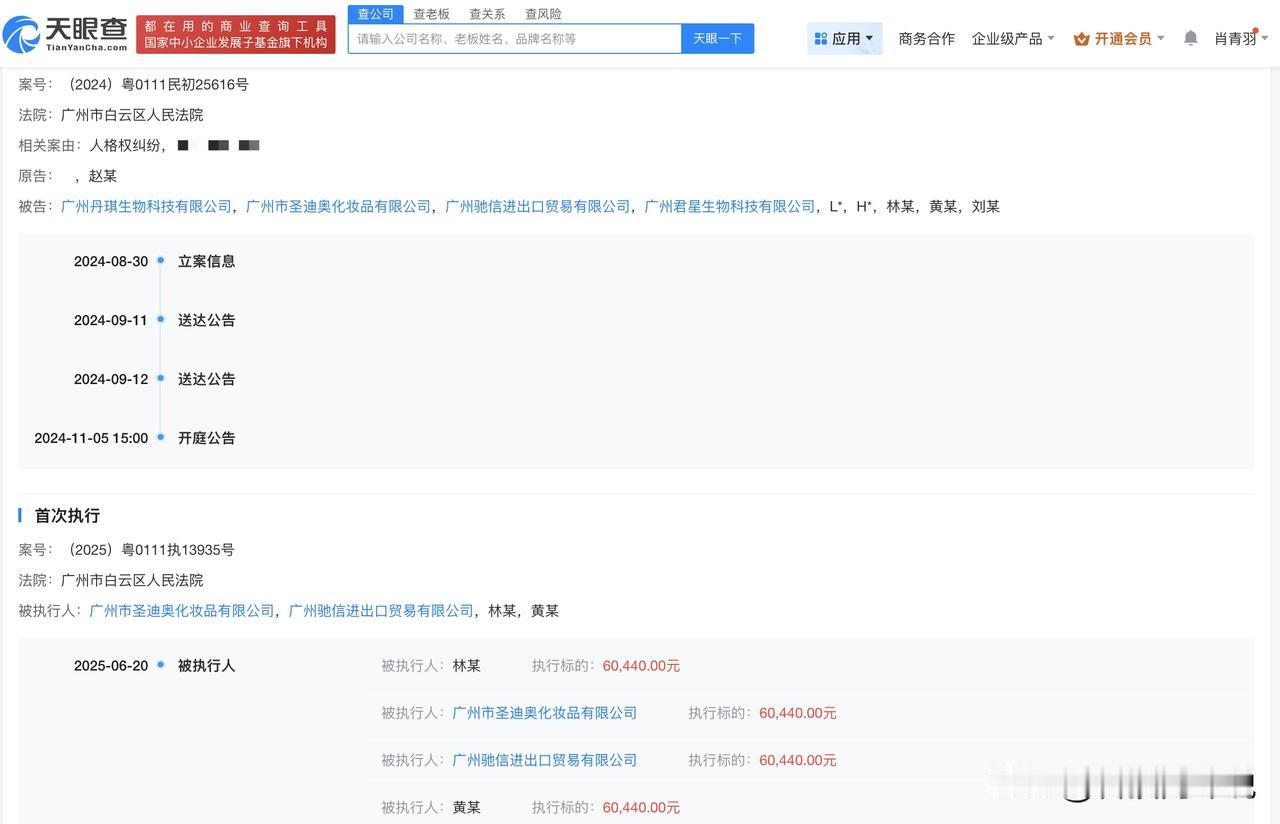Switch to the 查公司 tab

tap(376, 14)
